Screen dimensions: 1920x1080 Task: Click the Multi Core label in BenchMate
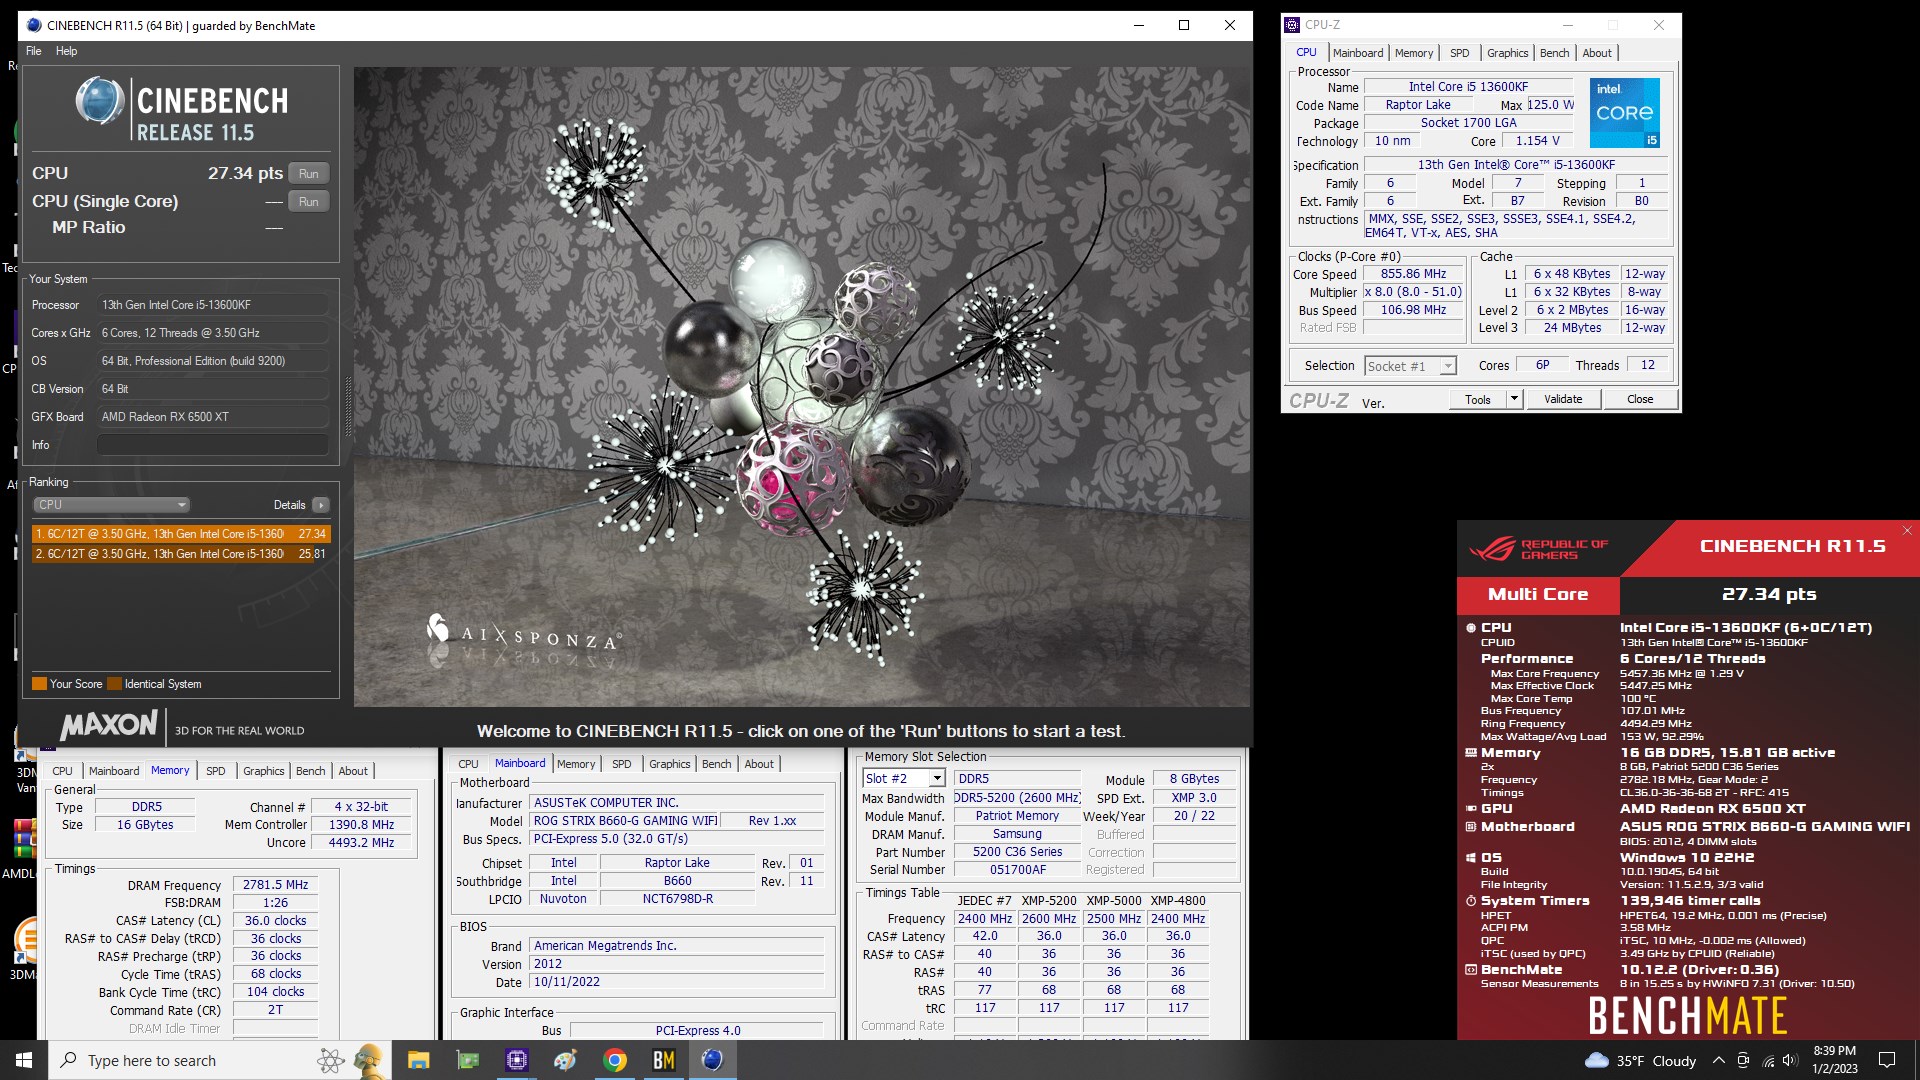1538,594
